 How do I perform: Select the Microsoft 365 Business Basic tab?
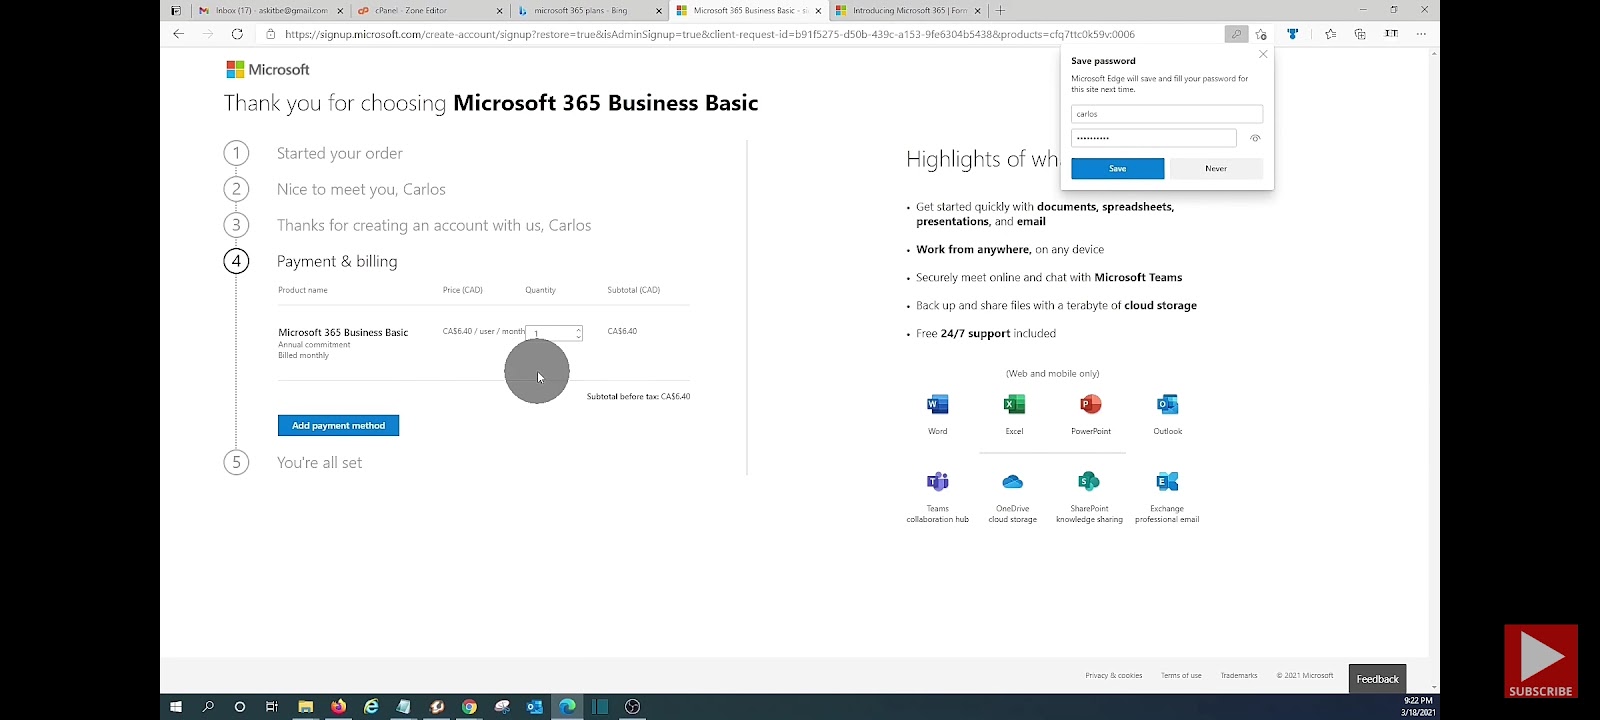(x=748, y=11)
